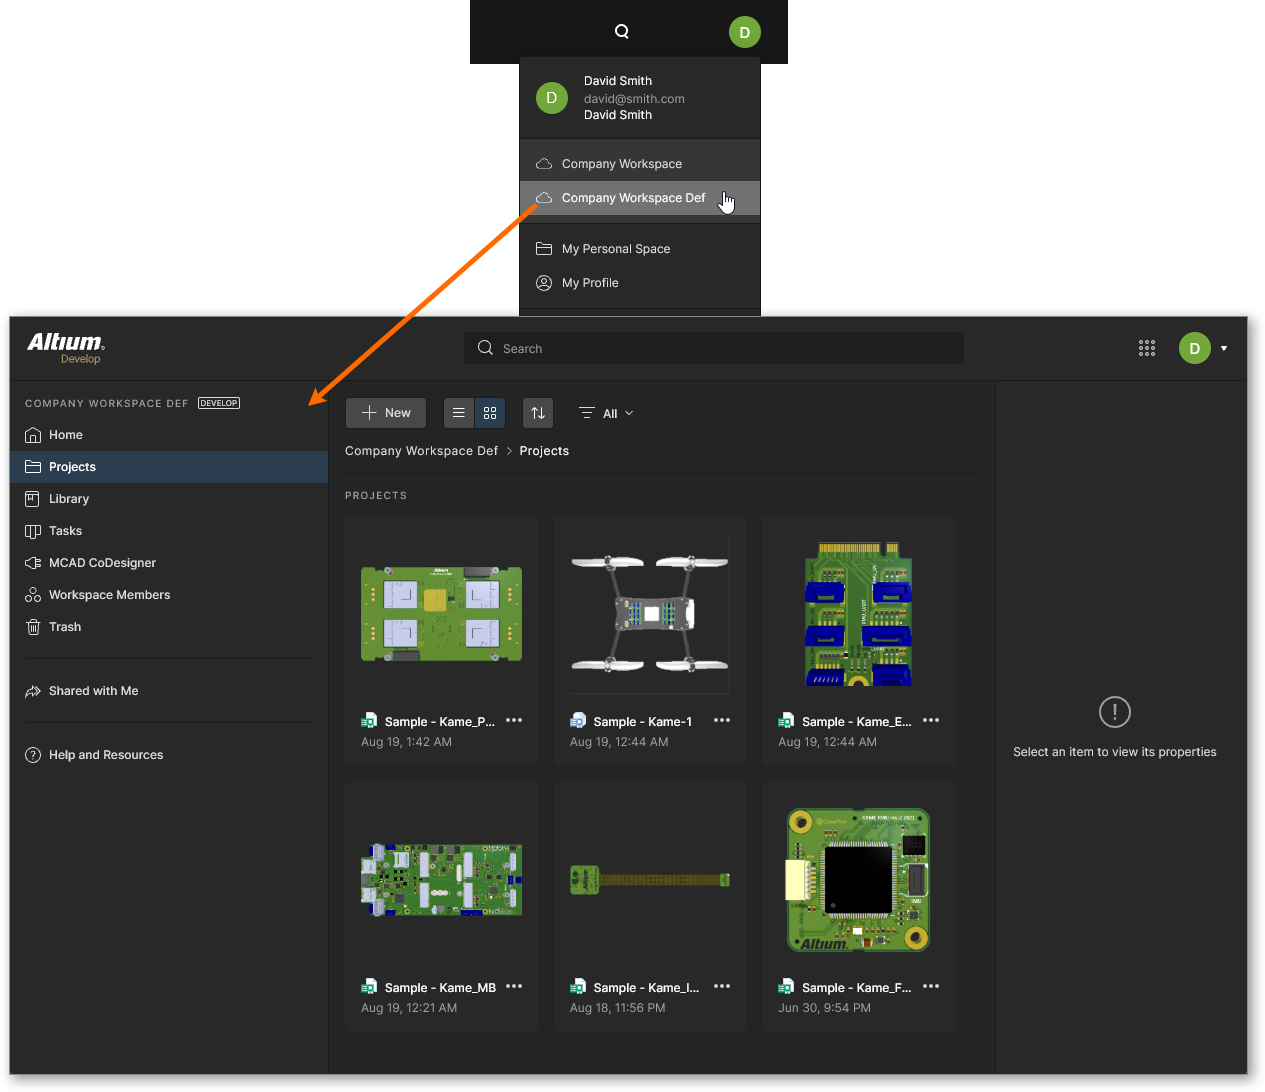Image resolution: width=1265 pixels, height=1092 pixels.
Task: Open My Personal Space from menu
Action: tap(640, 249)
